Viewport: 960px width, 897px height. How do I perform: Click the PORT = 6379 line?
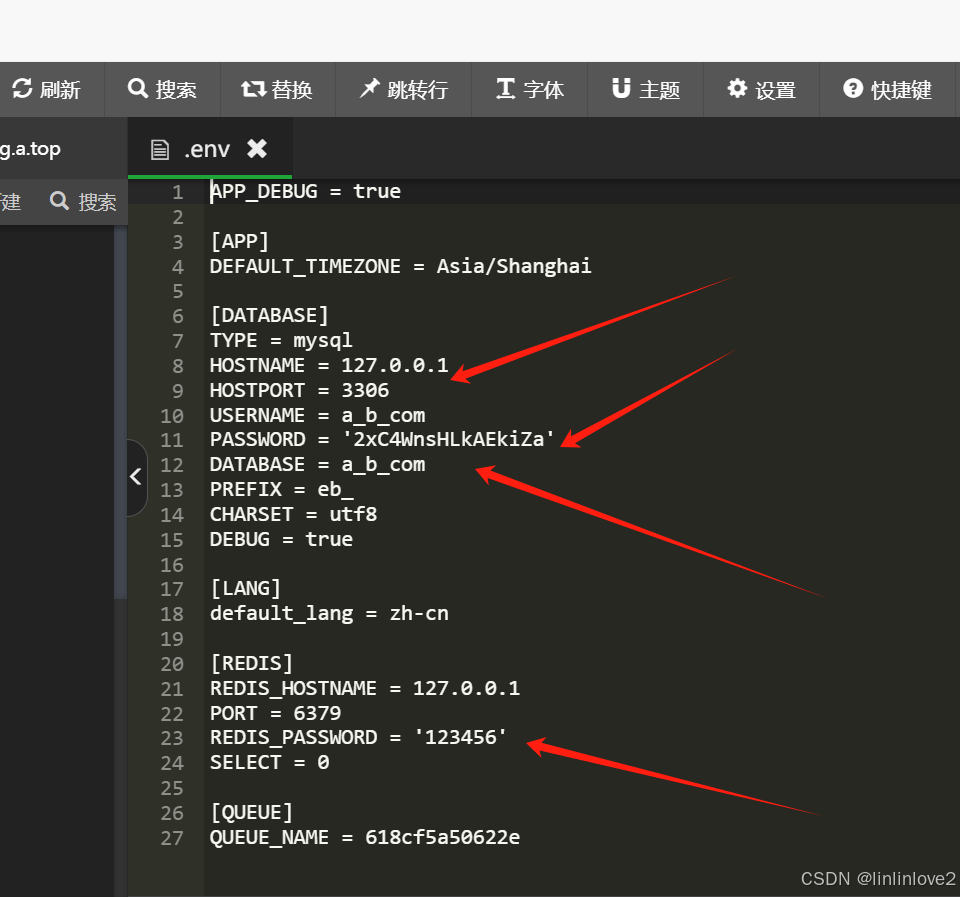tap(276, 713)
